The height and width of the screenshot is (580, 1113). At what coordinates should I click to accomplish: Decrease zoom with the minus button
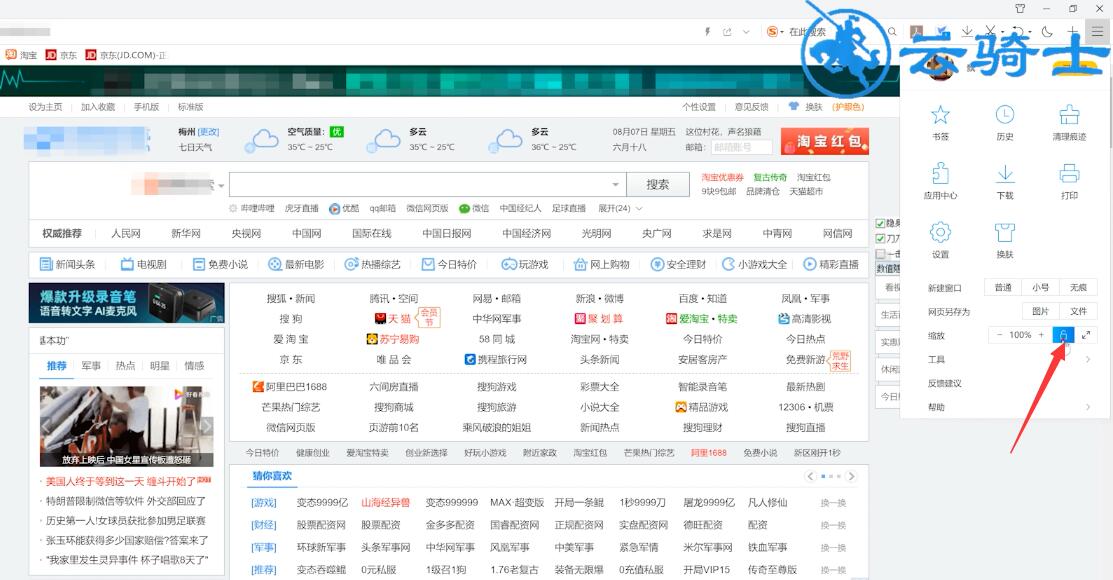(999, 335)
